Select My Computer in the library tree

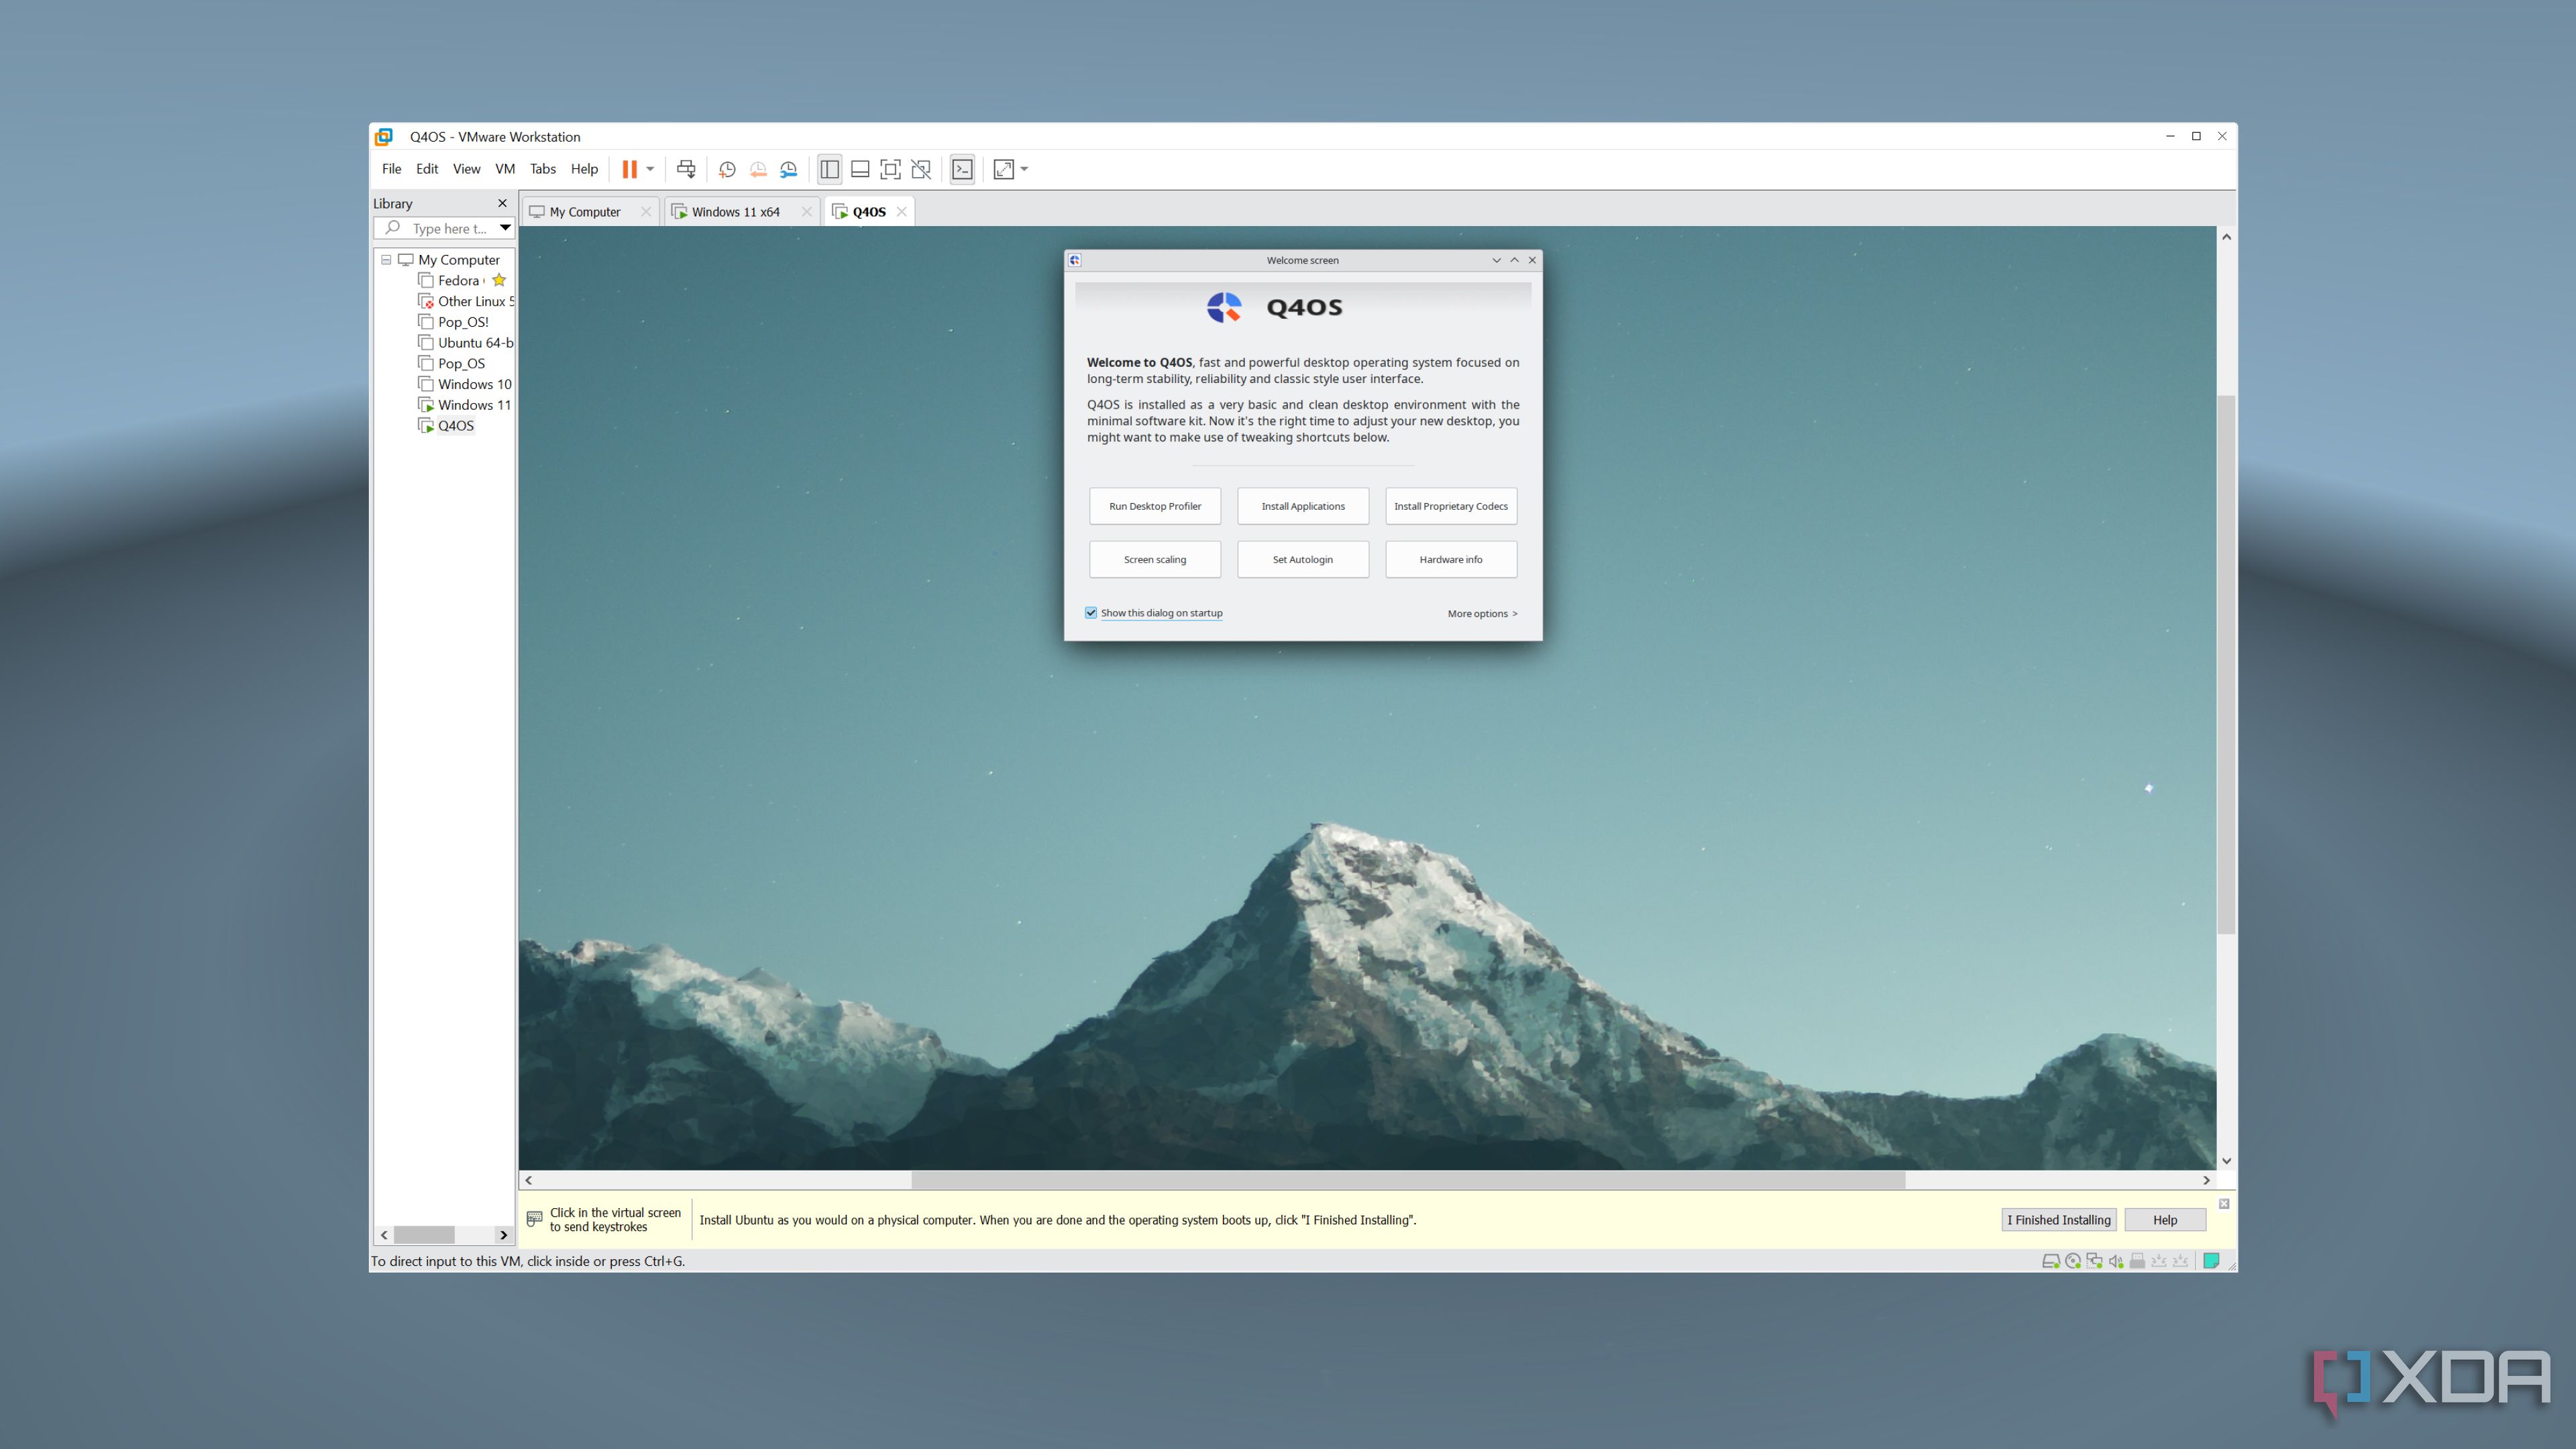pyautogui.click(x=458, y=260)
